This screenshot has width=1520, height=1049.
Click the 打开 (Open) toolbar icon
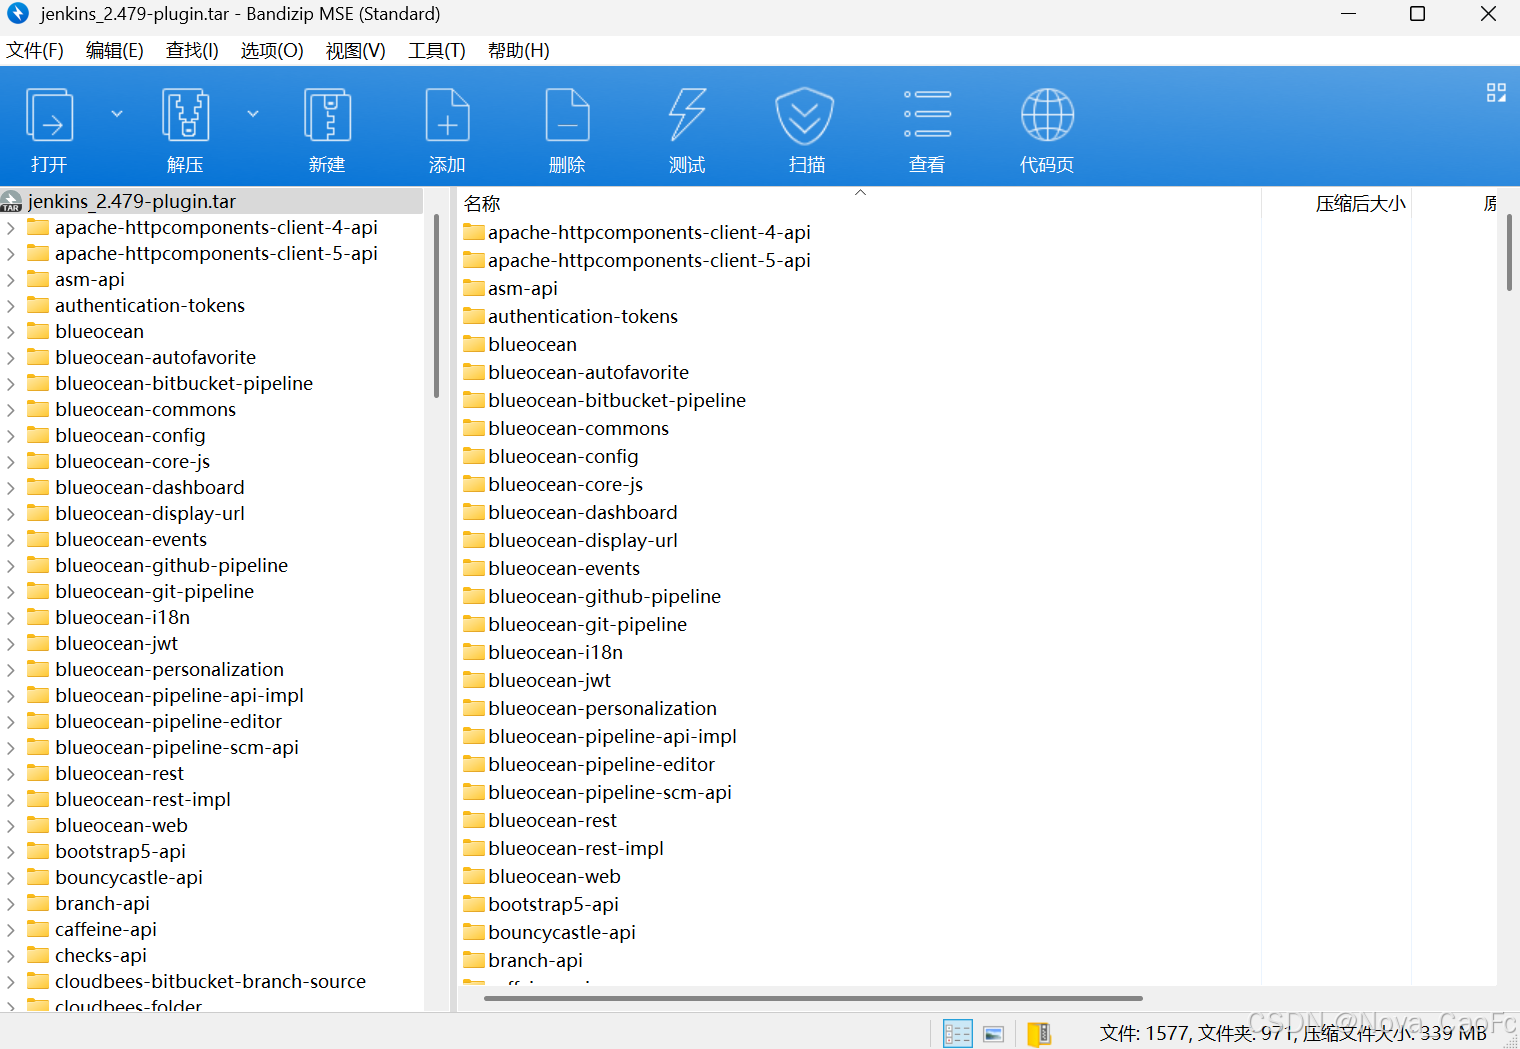pos(49,115)
